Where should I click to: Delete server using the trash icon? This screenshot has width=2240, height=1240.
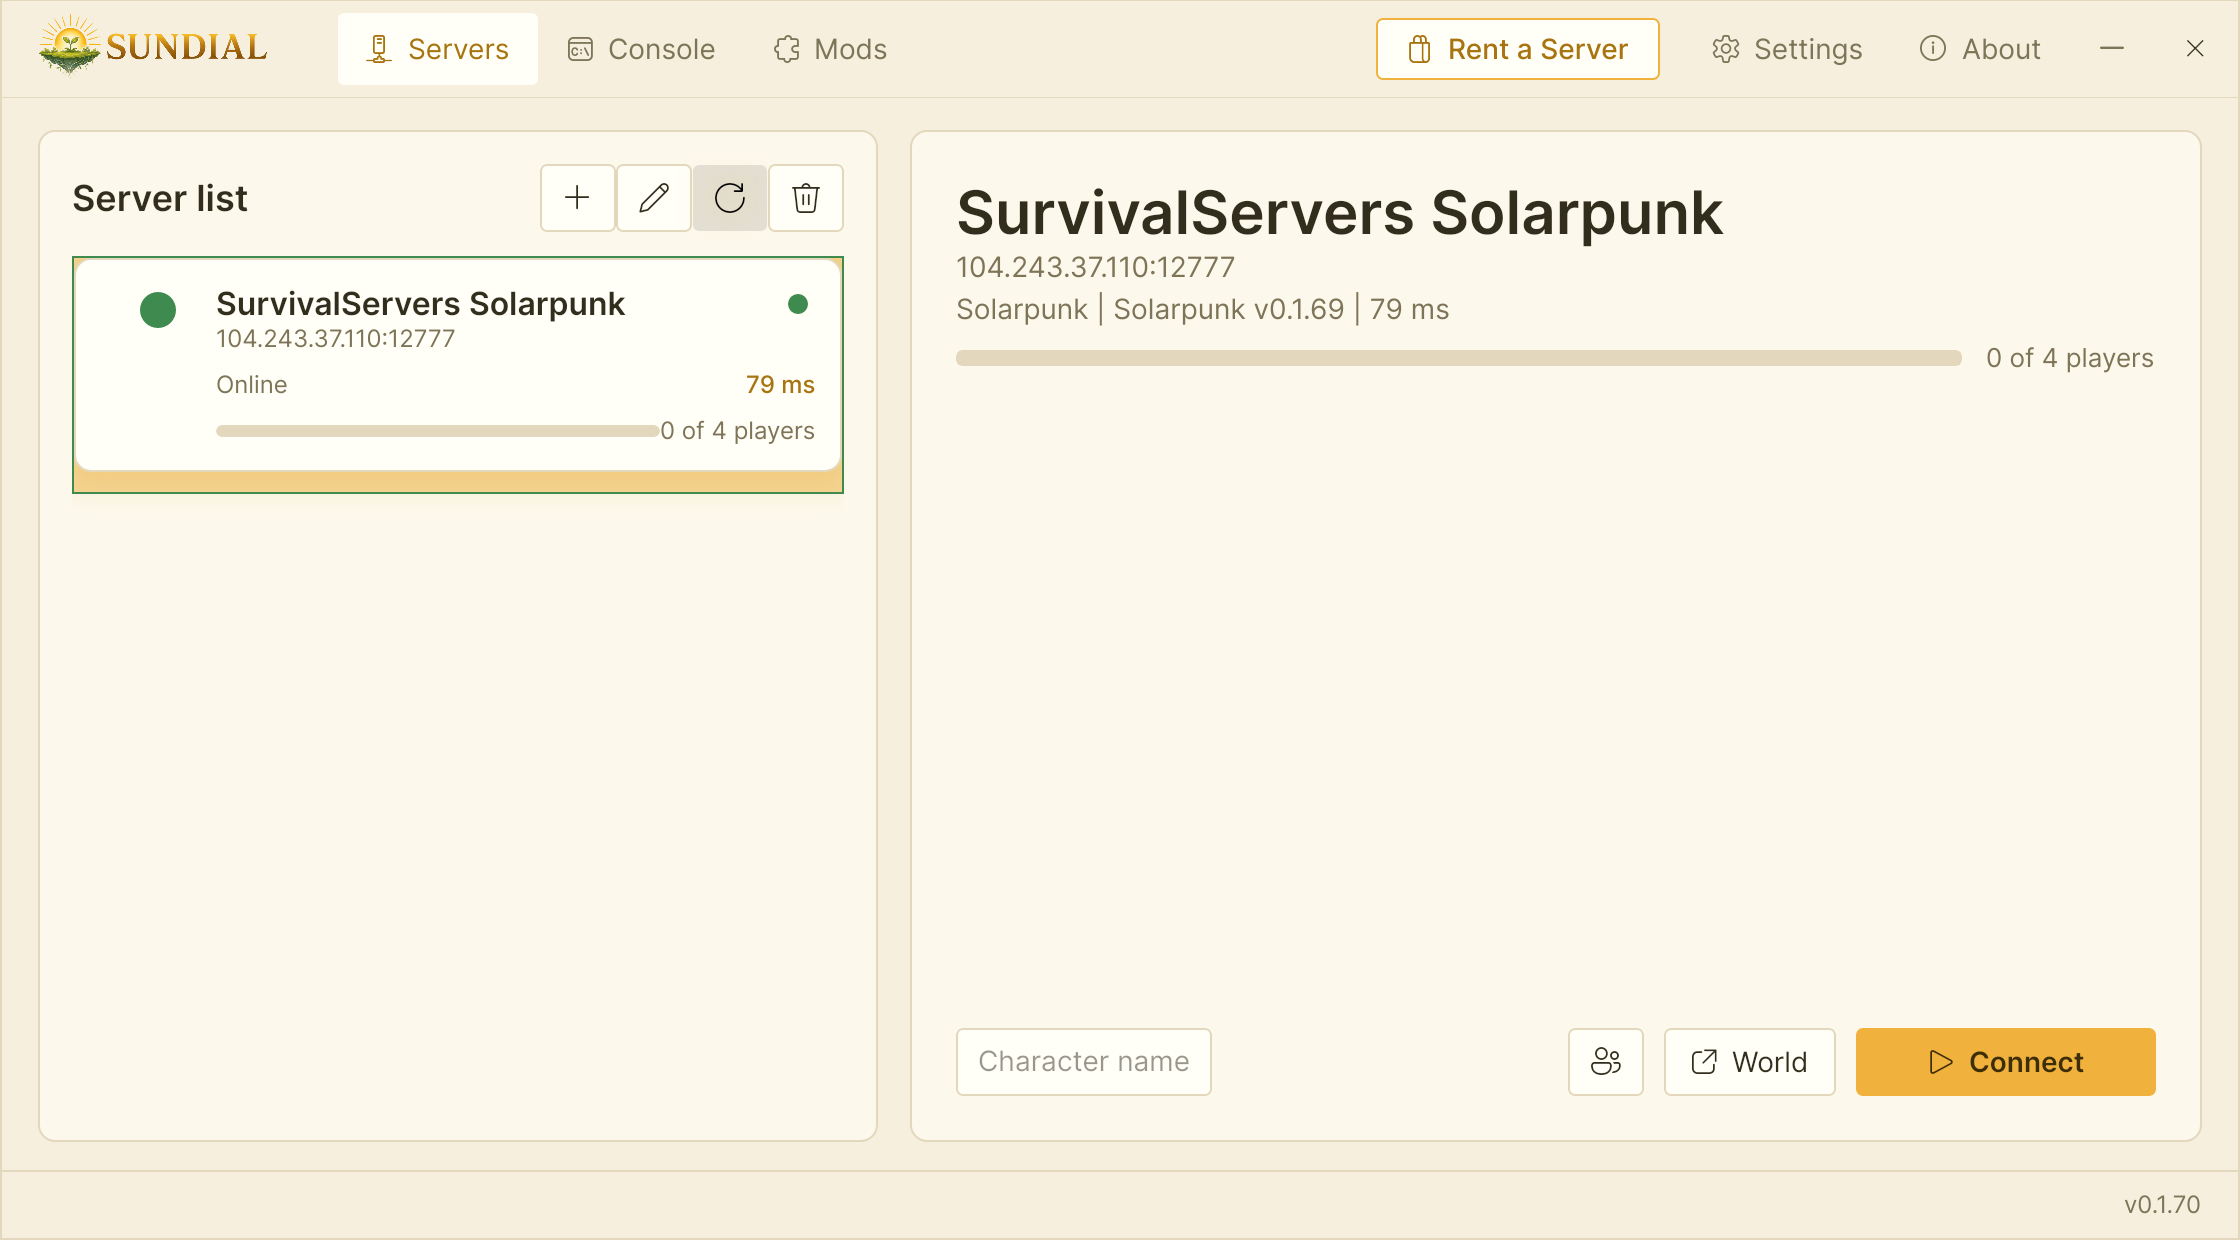pos(806,198)
